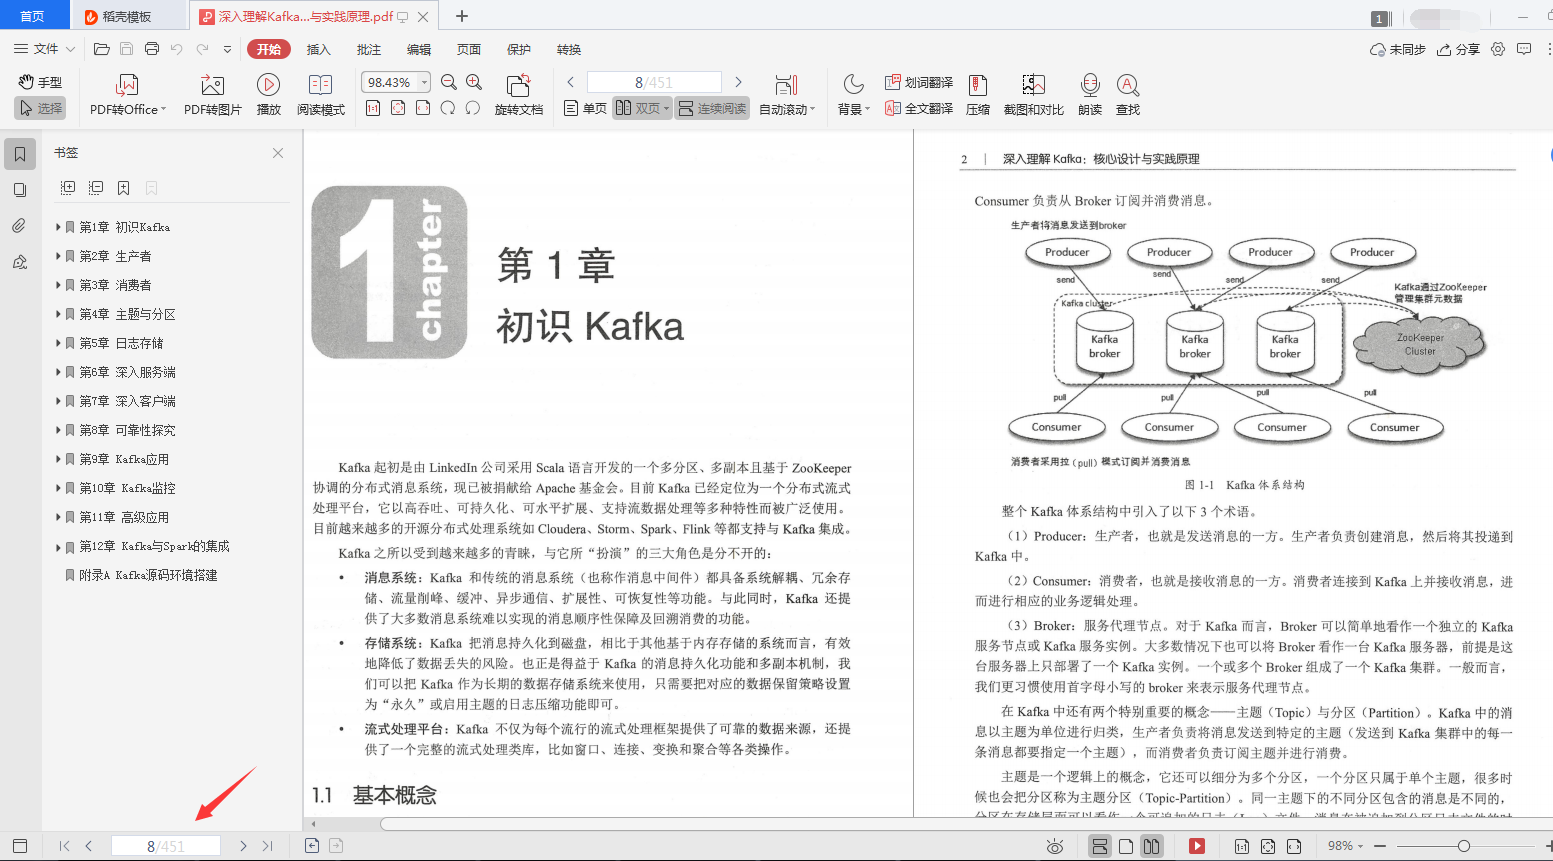
Task: Select the Hand (手型) tool
Action: point(41,82)
